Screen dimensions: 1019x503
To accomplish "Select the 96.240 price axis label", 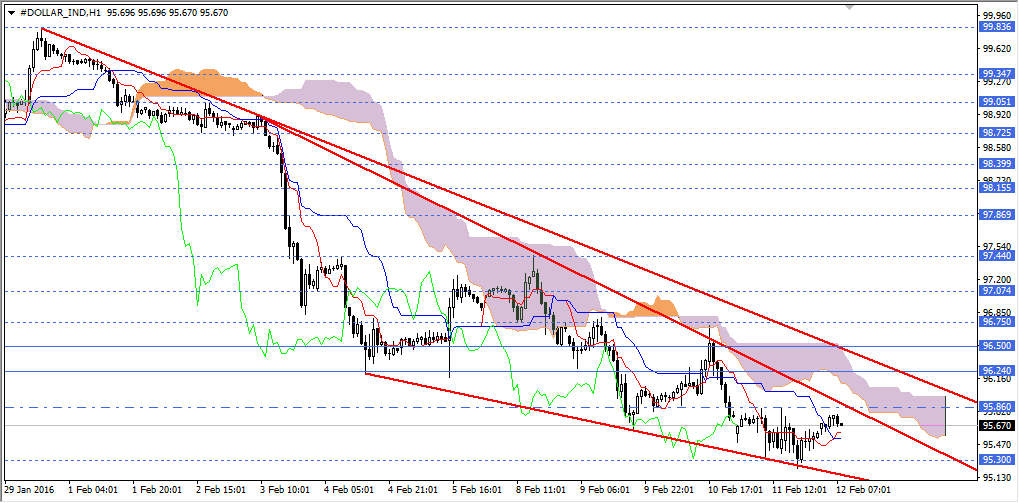I will coord(997,371).
